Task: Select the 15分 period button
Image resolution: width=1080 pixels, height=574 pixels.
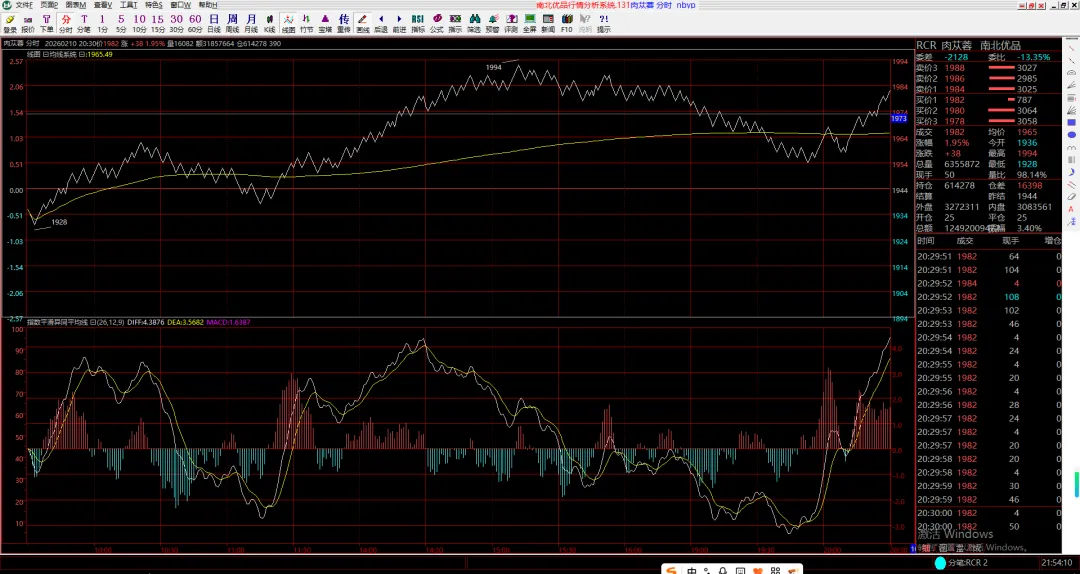Action: point(158,23)
